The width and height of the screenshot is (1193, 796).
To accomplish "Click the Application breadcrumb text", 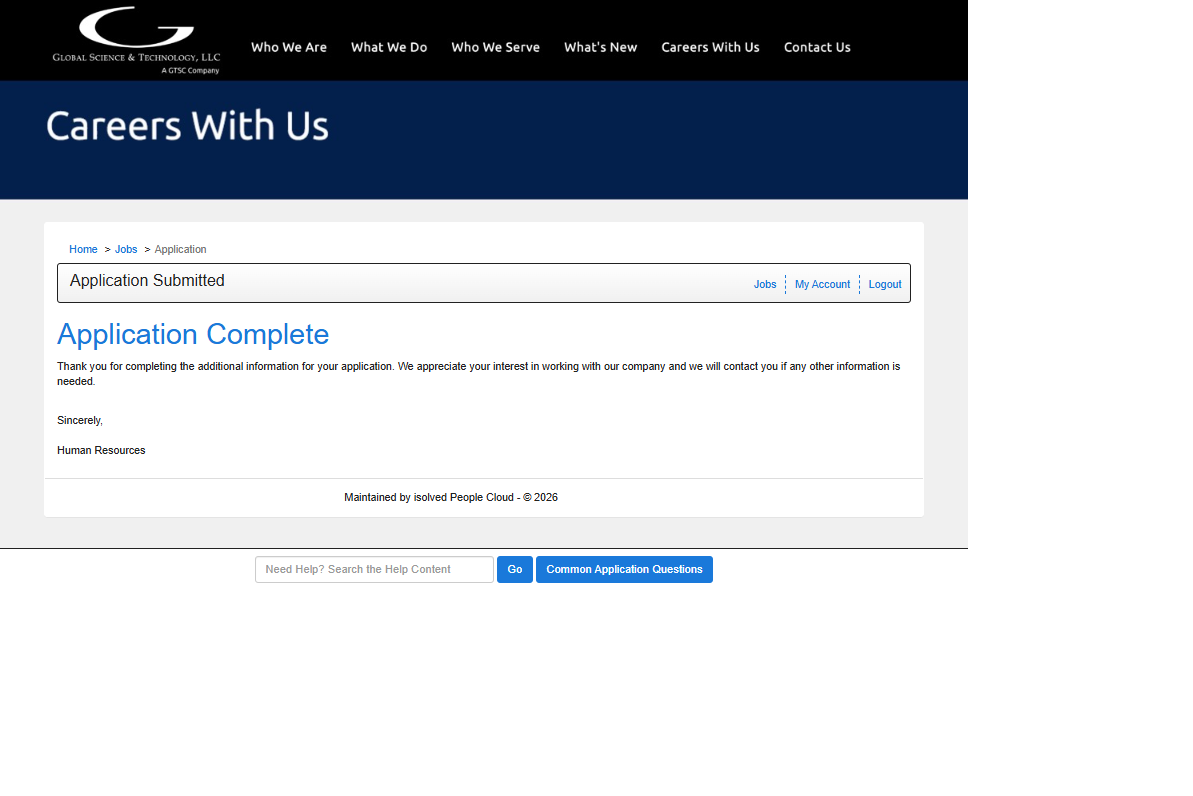I will pos(180,249).
